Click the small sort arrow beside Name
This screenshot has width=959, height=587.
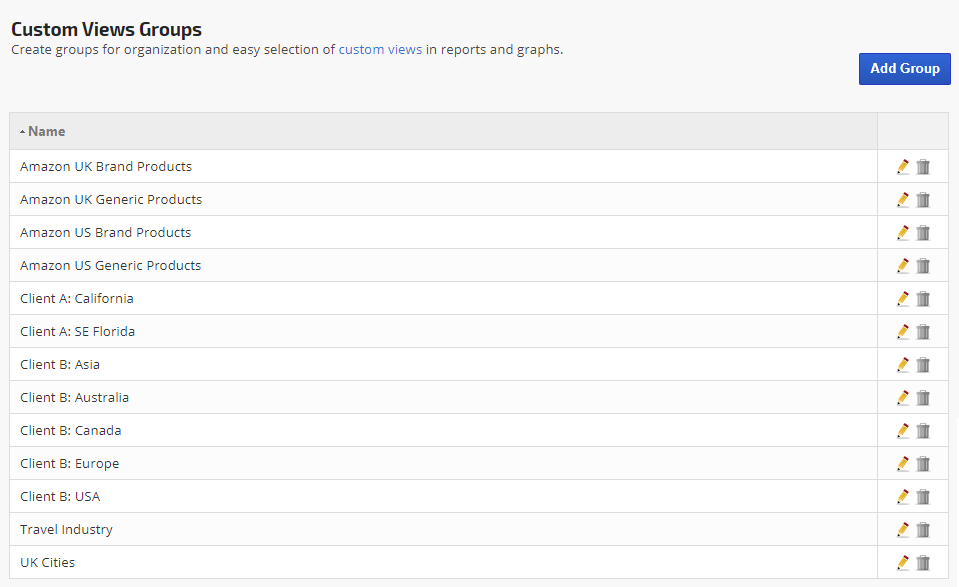pos(22,132)
